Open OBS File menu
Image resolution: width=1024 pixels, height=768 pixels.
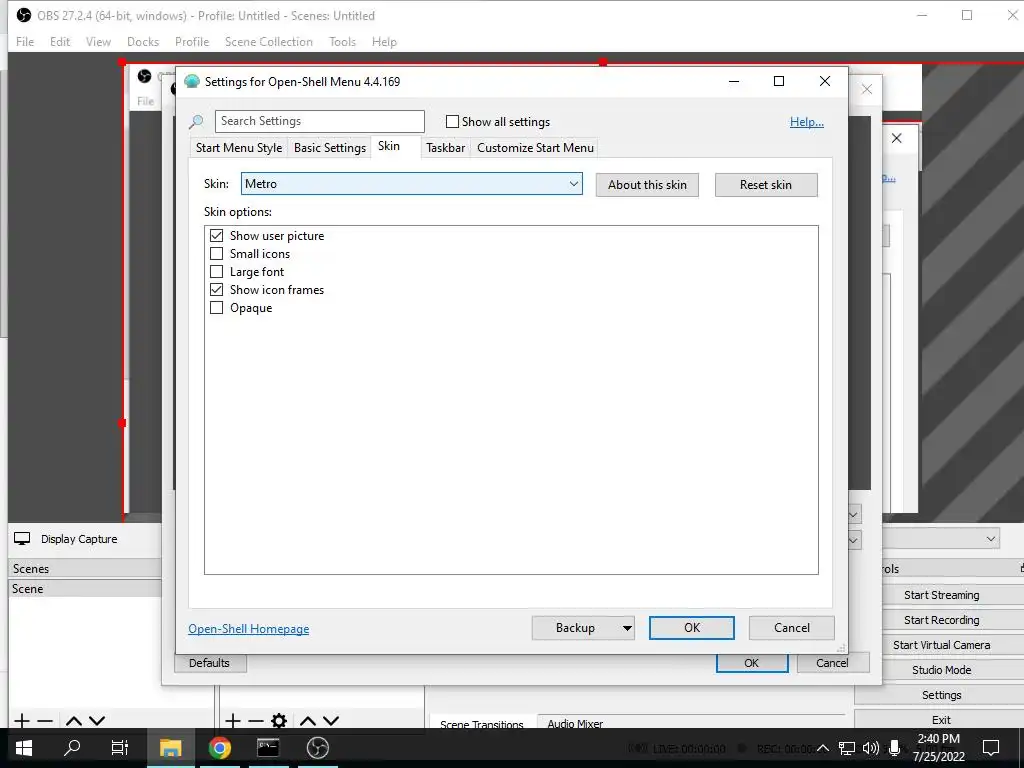(x=25, y=42)
